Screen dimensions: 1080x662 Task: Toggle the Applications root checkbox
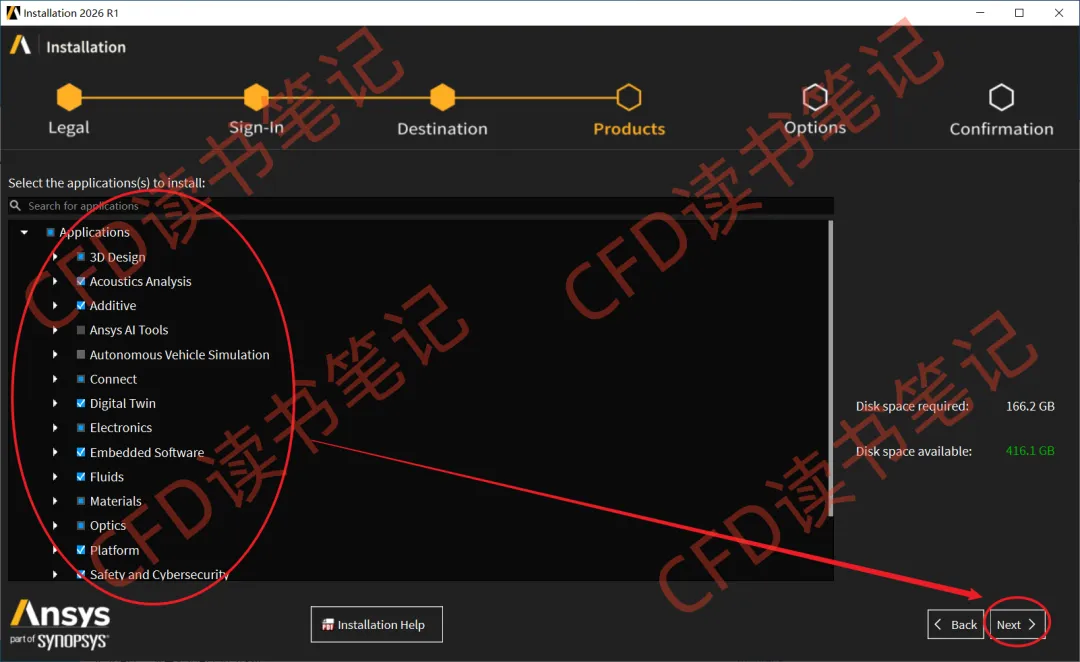tap(50, 232)
